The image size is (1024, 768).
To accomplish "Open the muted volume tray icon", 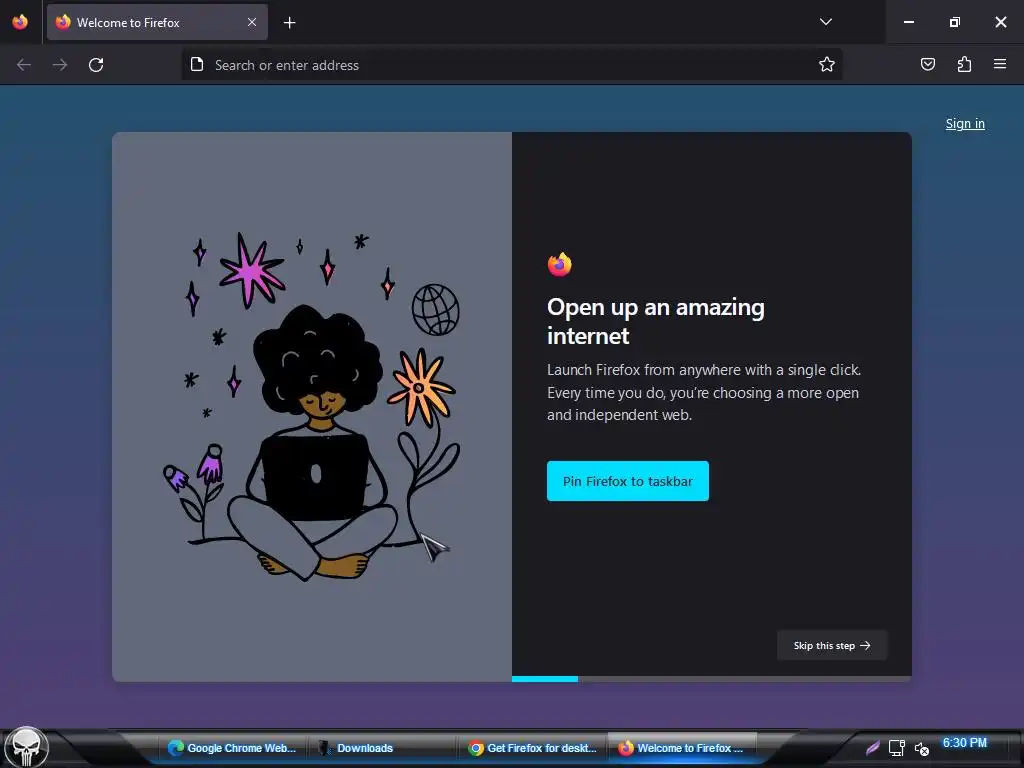I will 921,749.
